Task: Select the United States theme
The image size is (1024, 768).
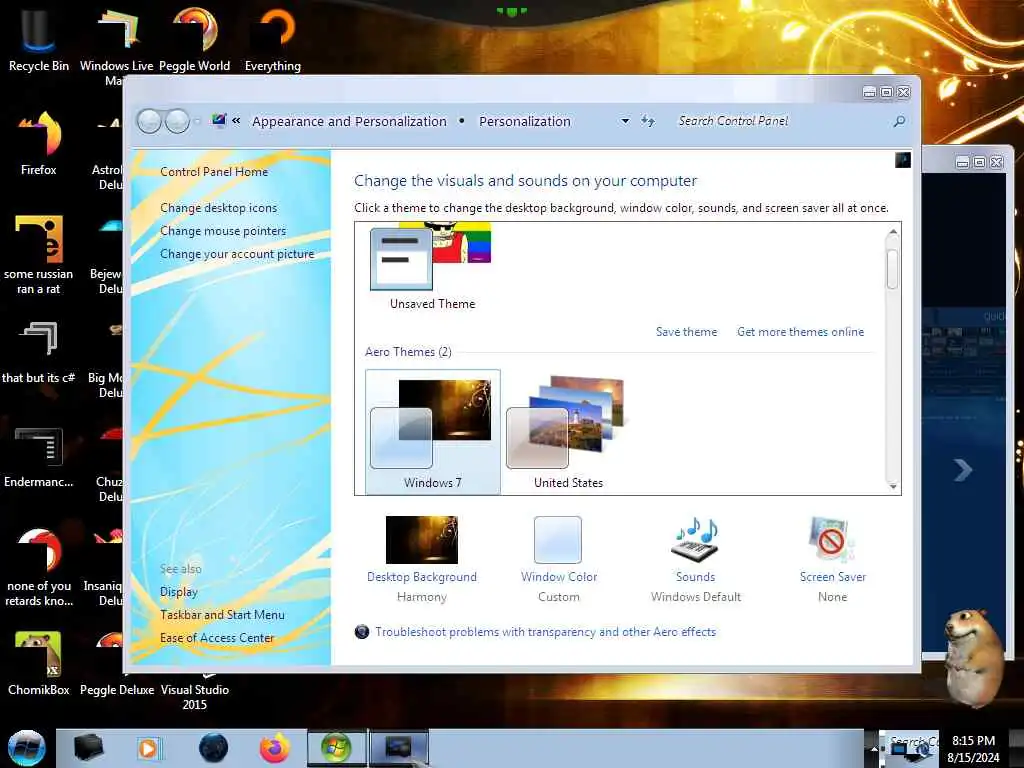Action: click(x=568, y=431)
